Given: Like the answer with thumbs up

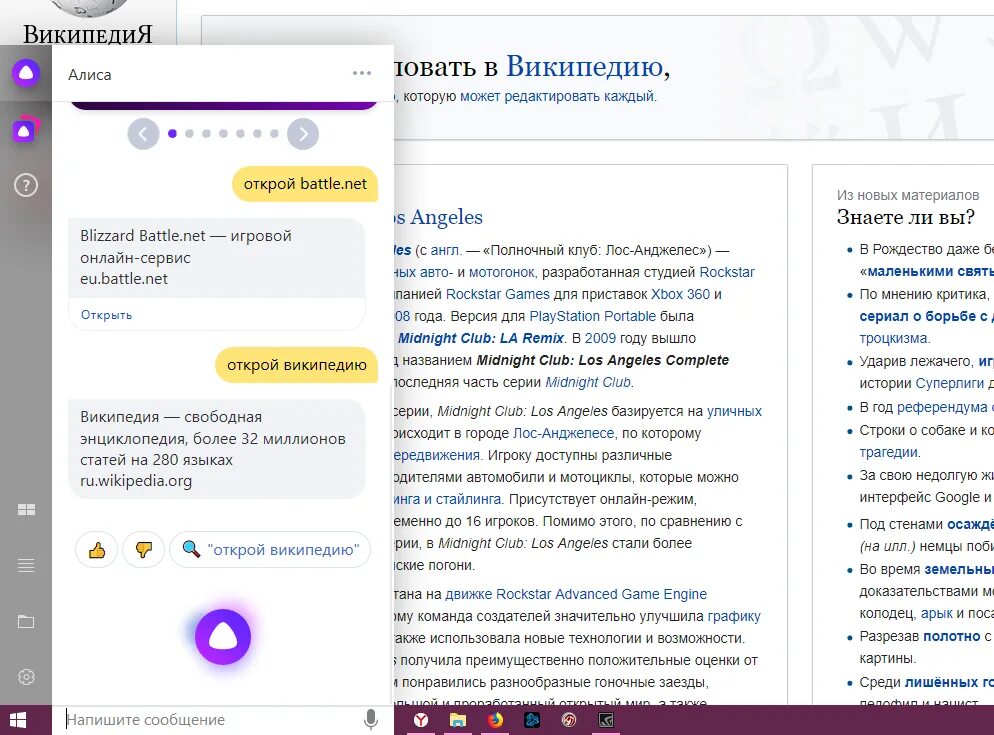Looking at the screenshot, I should tap(97, 550).
